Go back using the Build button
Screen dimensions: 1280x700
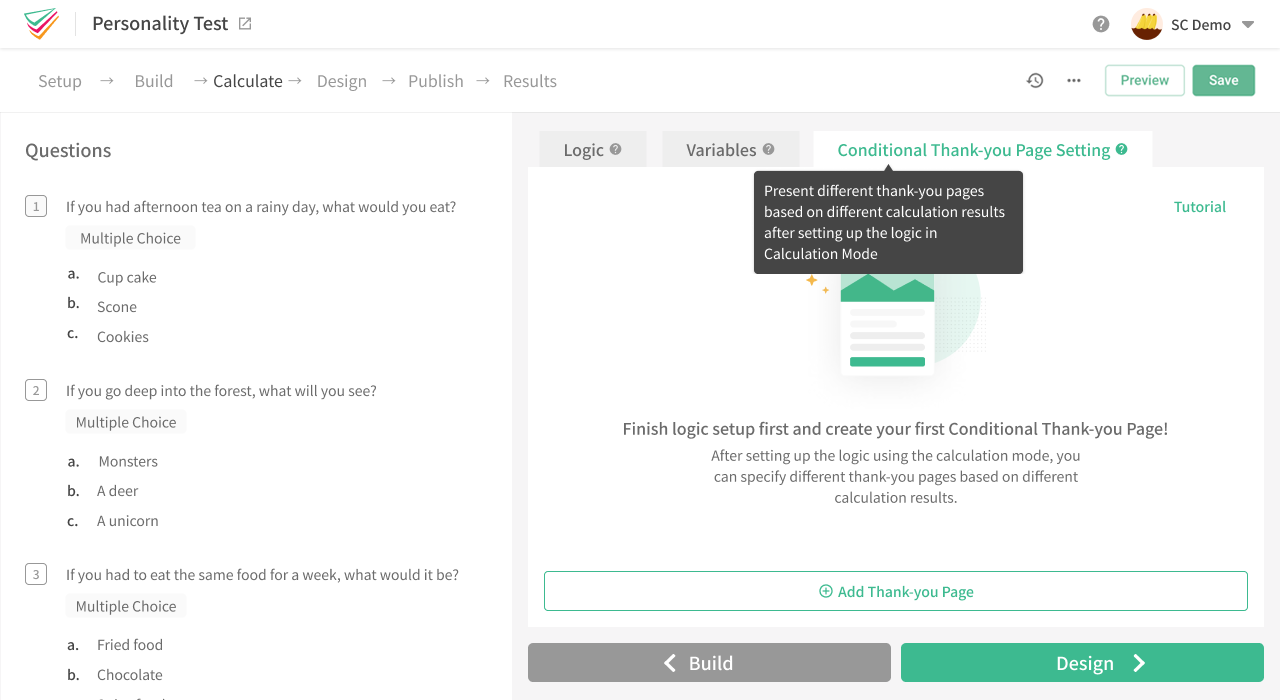[x=708, y=662]
